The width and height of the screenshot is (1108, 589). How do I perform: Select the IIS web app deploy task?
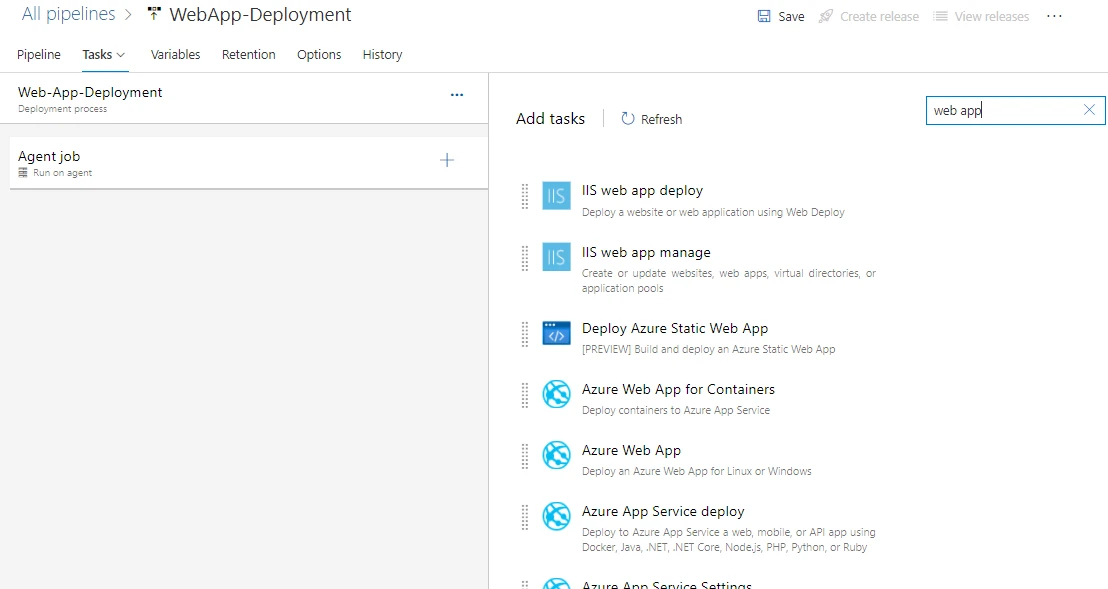642,190
